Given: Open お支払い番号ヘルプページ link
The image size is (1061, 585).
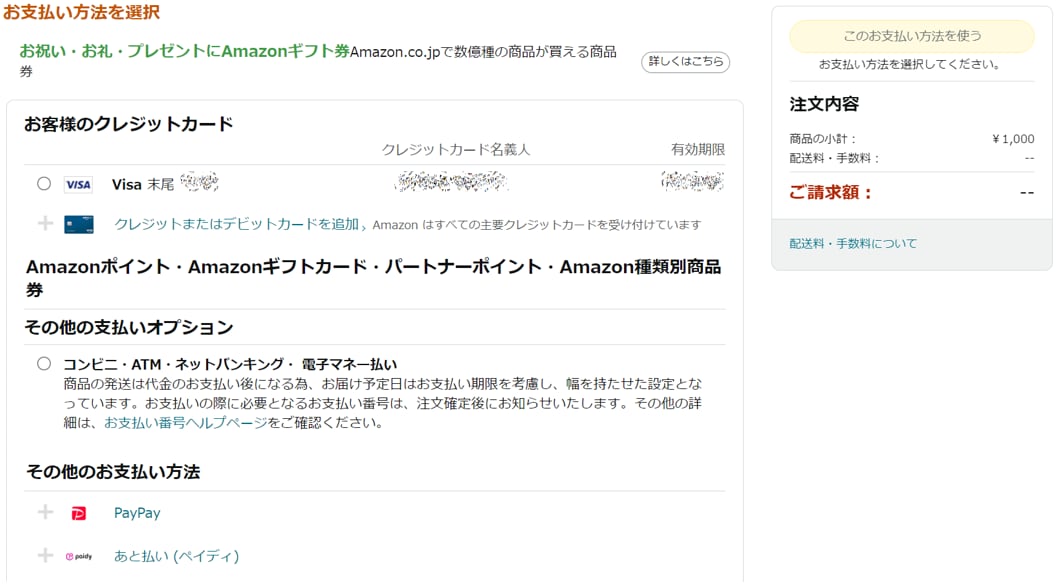Looking at the screenshot, I should coord(185,423).
